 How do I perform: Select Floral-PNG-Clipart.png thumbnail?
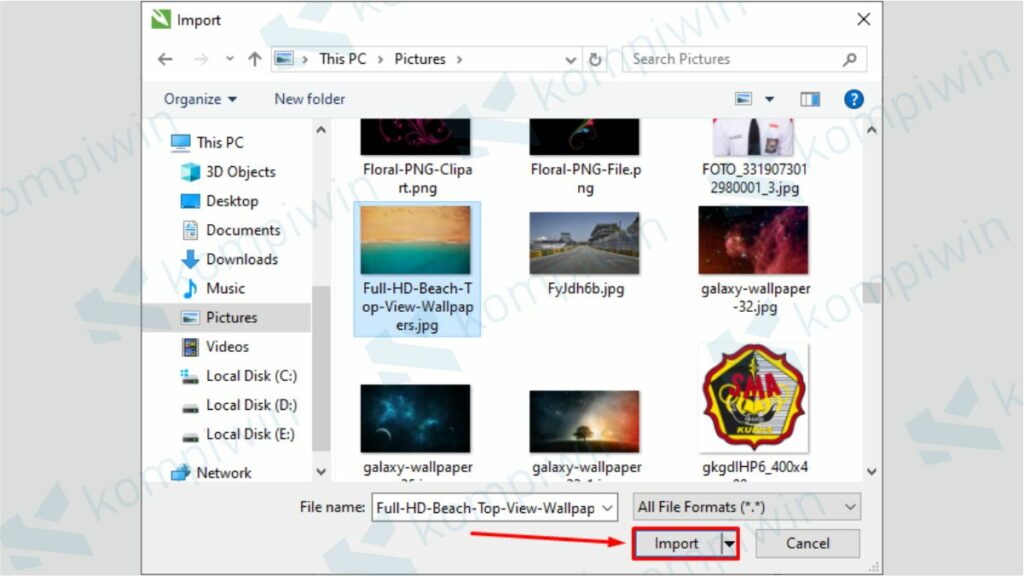pos(415,136)
